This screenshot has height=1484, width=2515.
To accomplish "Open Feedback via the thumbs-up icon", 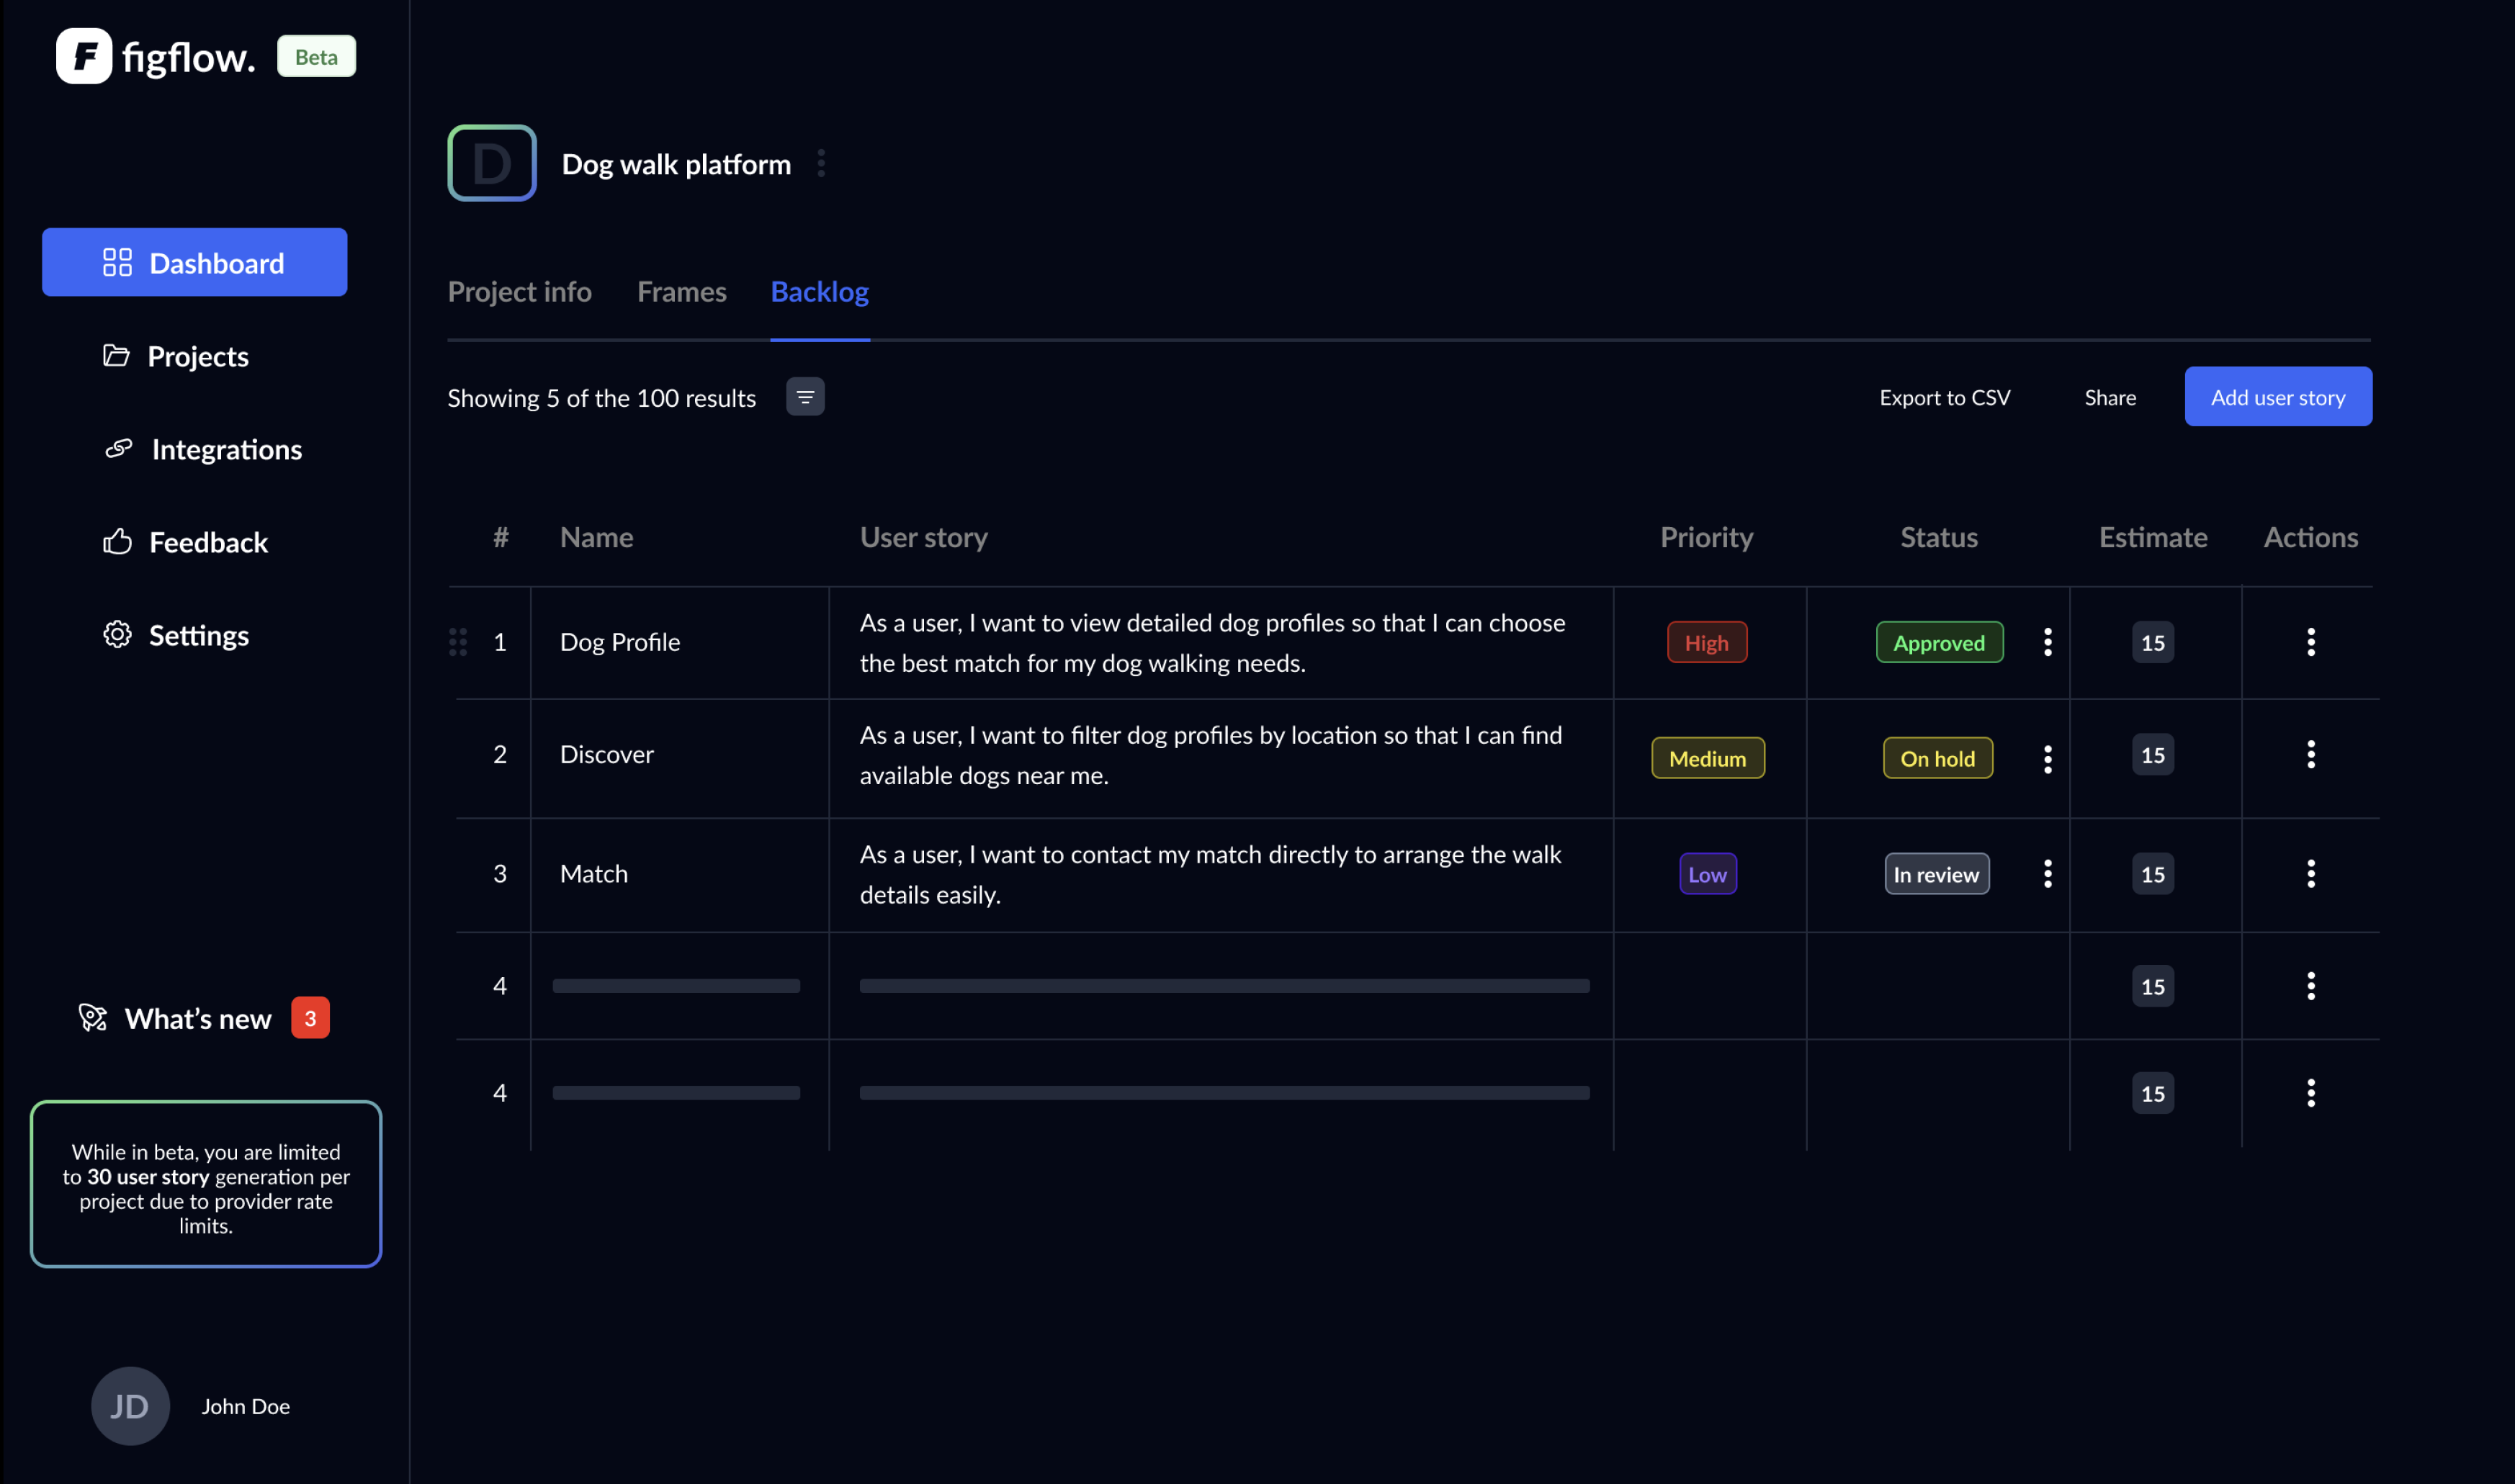I will pos(117,542).
